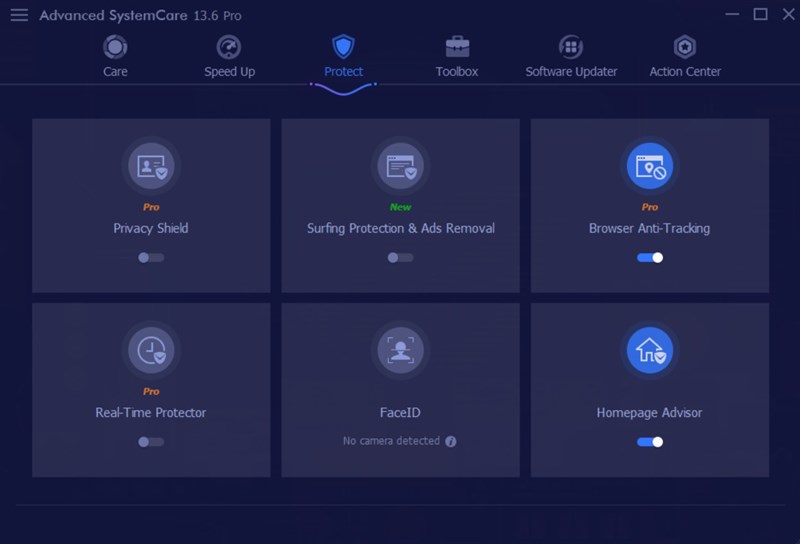Click the Browser Anti-Tracking blue icon
The width and height of the screenshot is (800, 544).
click(649, 166)
